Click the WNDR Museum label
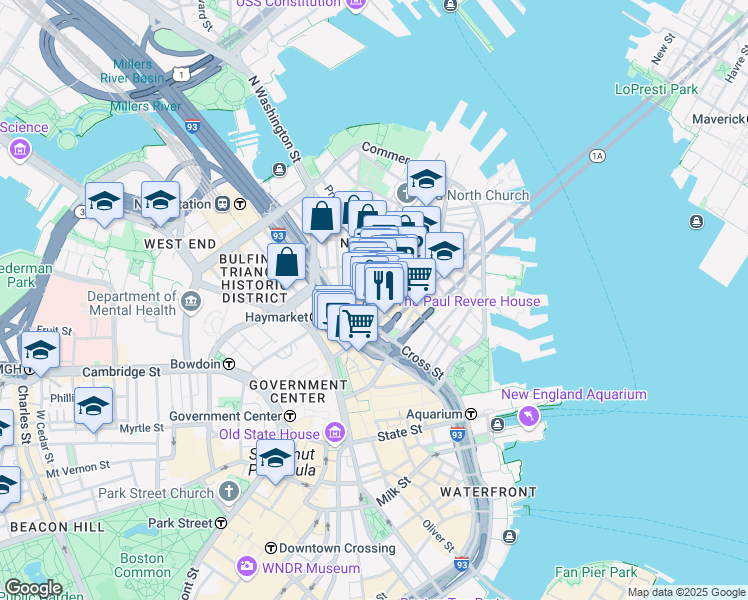Image resolution: width=748 pixels, height=600 pixels. click(311, 568)
